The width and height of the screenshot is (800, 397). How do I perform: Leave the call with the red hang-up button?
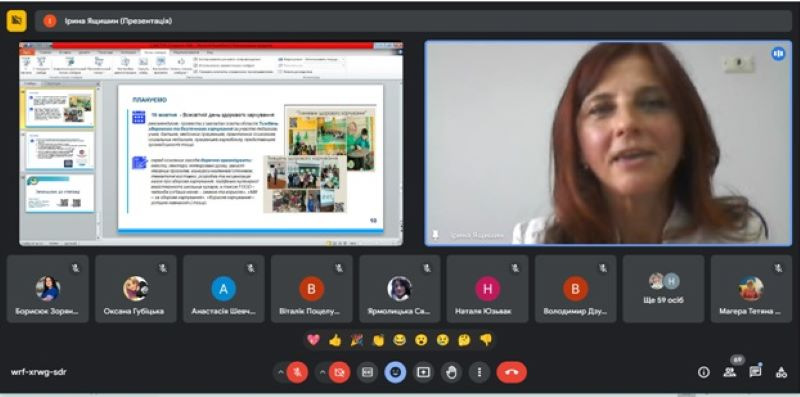click(511, 373)
